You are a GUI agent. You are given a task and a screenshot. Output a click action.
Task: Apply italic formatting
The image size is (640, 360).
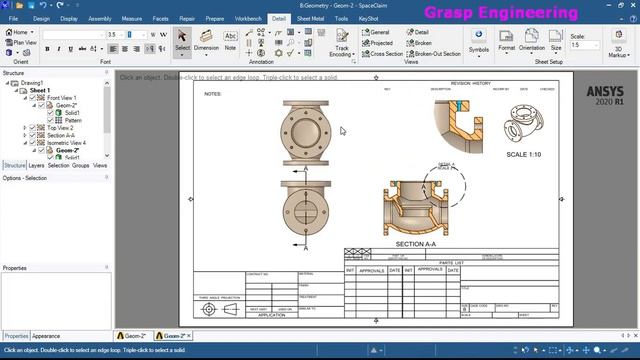coord(59,49)
